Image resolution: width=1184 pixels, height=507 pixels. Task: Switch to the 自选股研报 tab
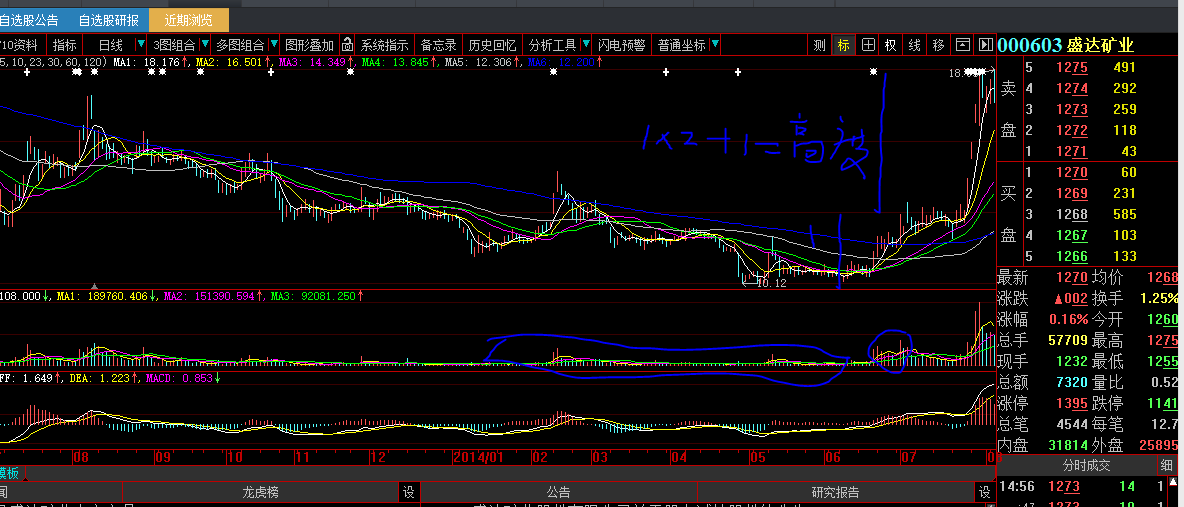pyautogui.click(x=108, y=20)
